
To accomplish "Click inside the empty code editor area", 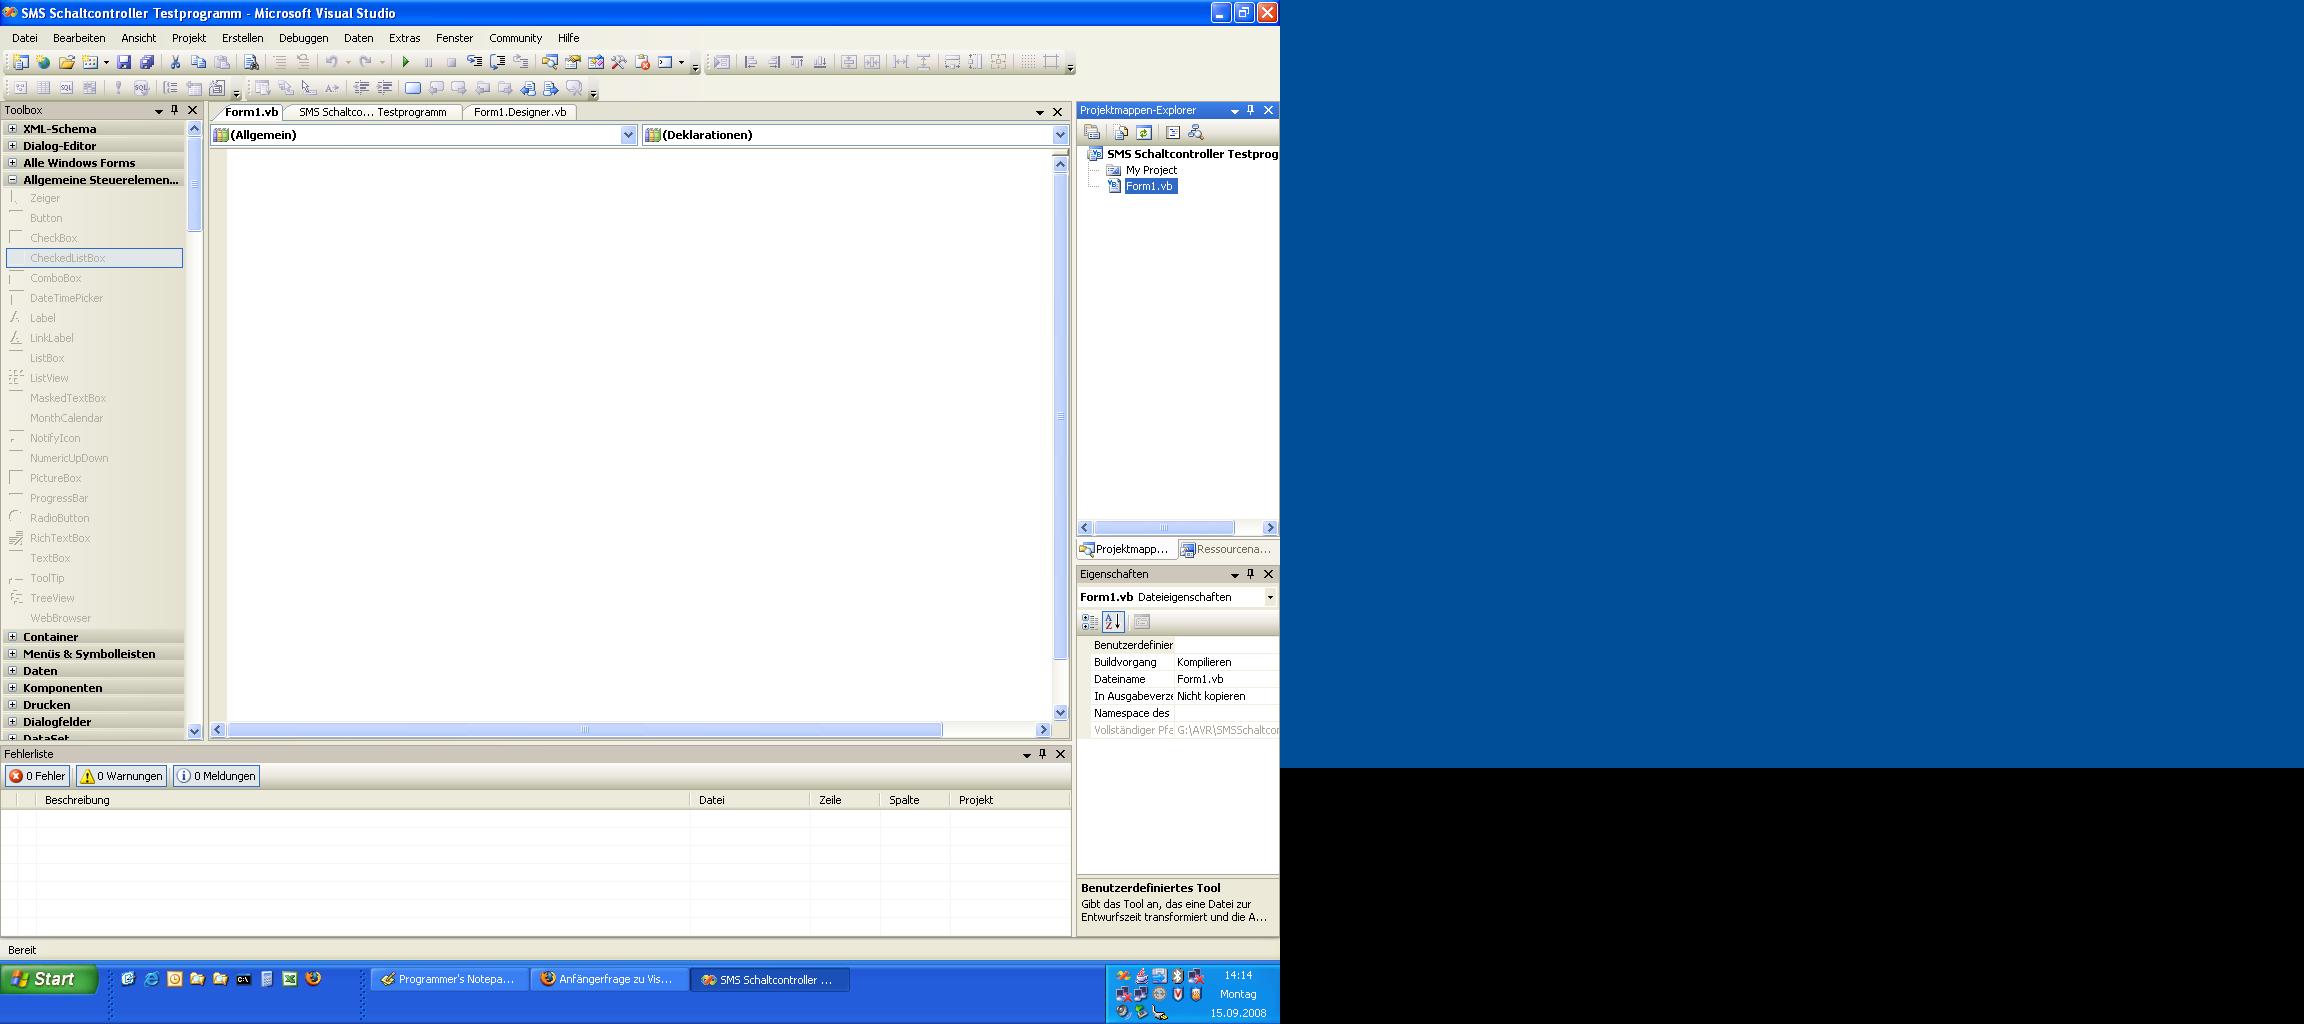I will tap(640, 435).
